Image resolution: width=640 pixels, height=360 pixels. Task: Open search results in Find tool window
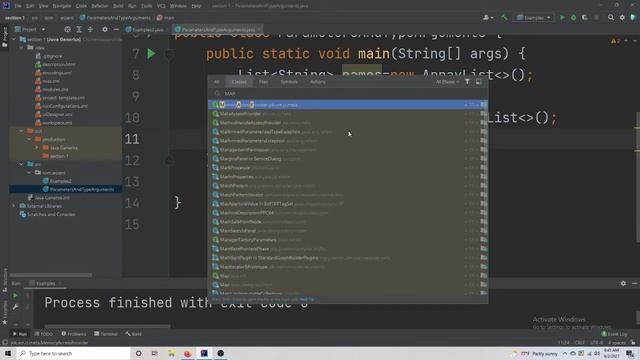tap(478, 82)
